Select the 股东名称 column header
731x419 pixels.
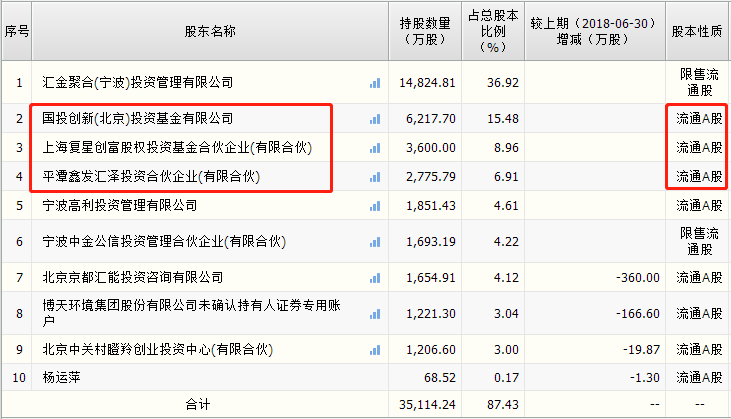(x=210, y=31)
